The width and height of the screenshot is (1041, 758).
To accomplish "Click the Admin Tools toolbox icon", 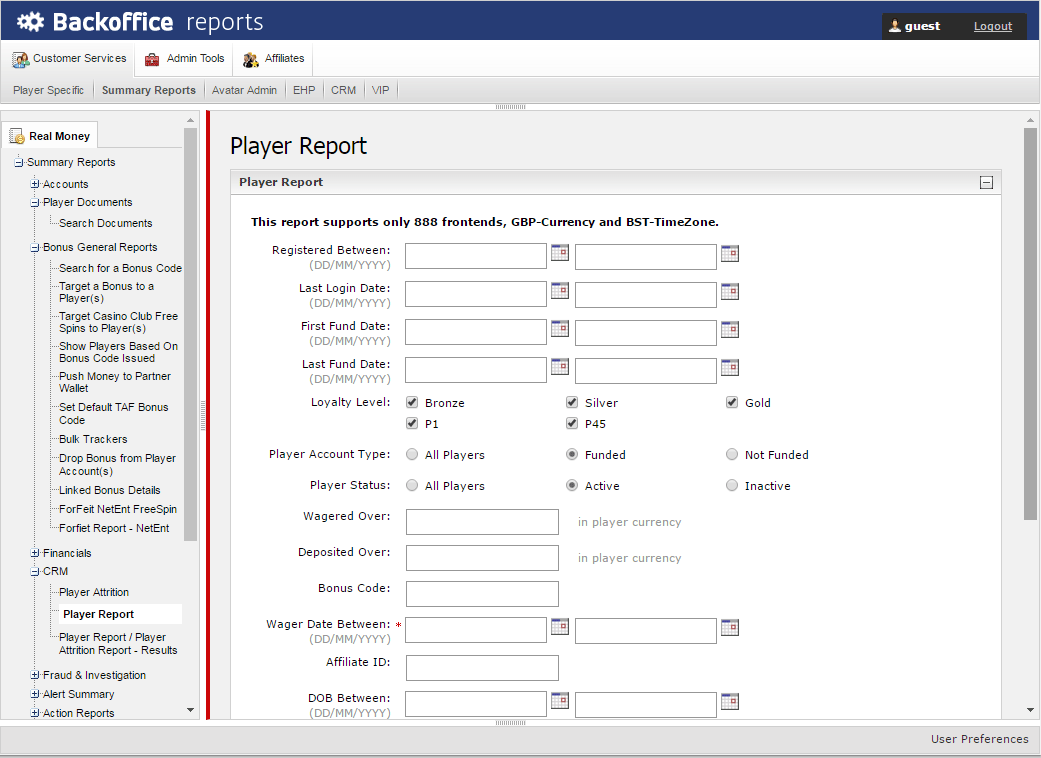I will pyautogui.click(x=152, y=59).
